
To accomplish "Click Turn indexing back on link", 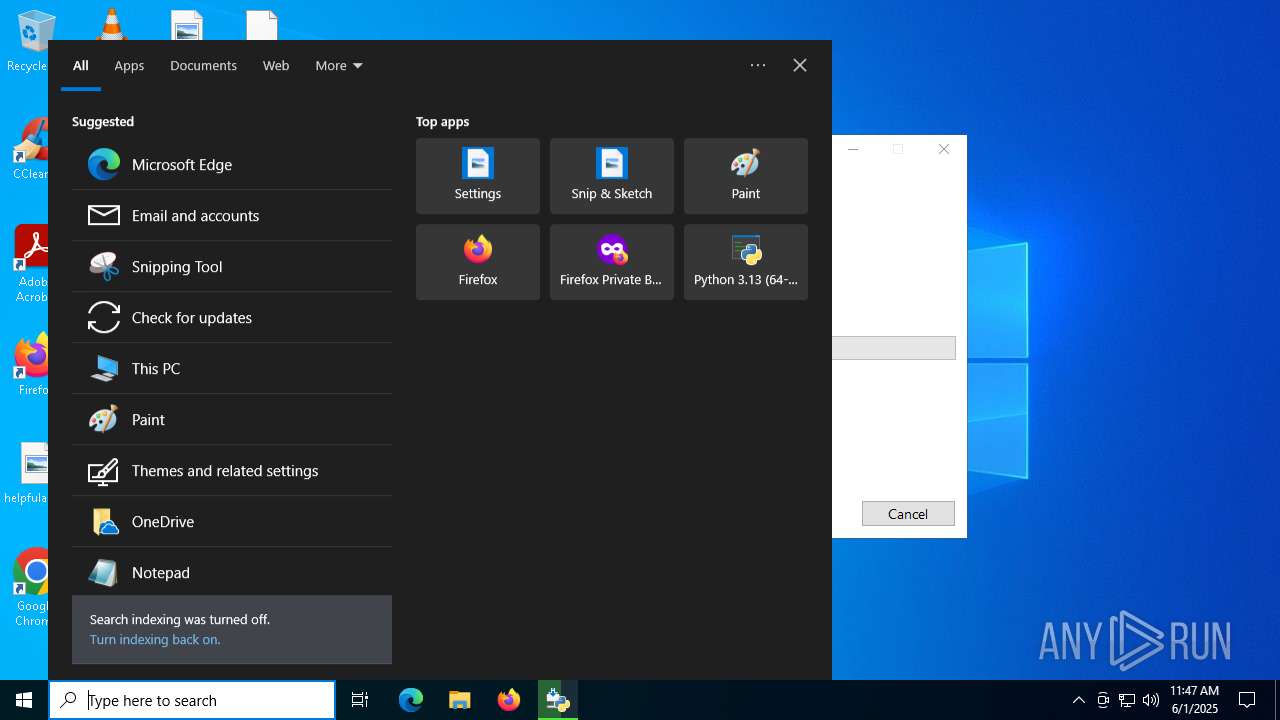I will point(155,640).
